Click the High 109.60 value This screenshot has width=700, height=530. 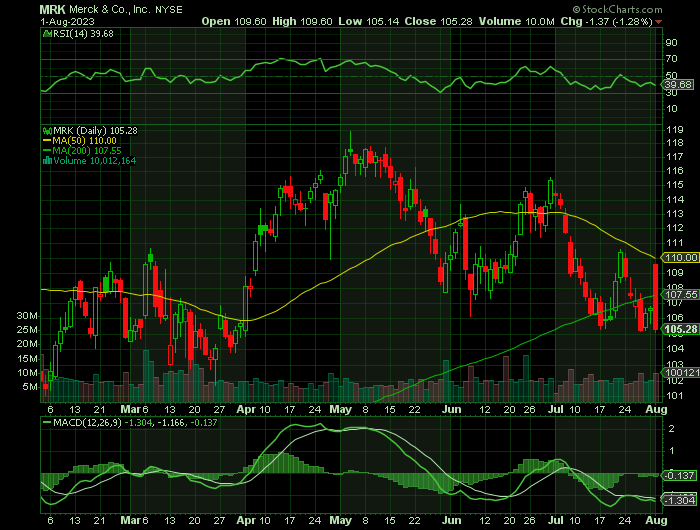click(302, 21)
